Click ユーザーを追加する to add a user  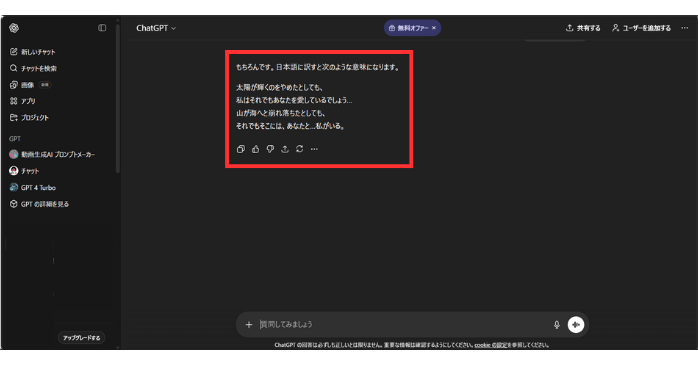tap(641, 28)
